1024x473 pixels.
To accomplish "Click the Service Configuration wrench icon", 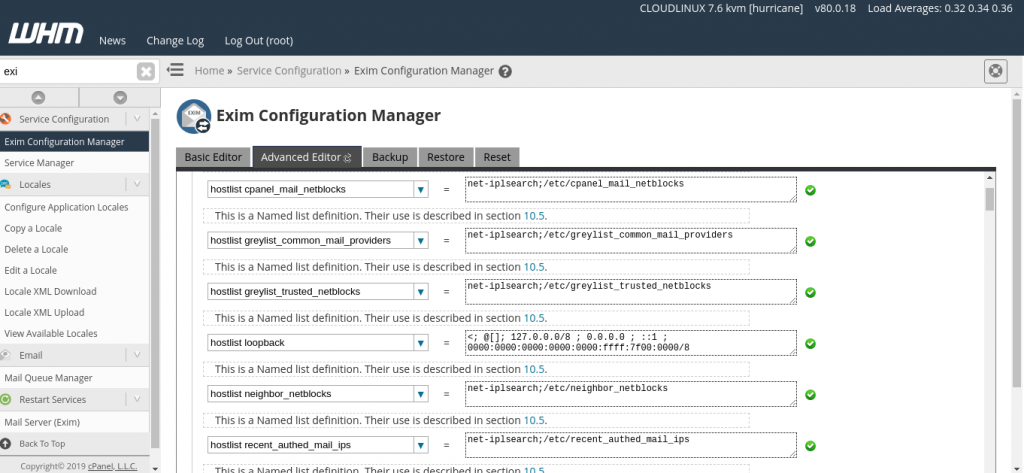I will pyautogui.click(x=6, y=119).
